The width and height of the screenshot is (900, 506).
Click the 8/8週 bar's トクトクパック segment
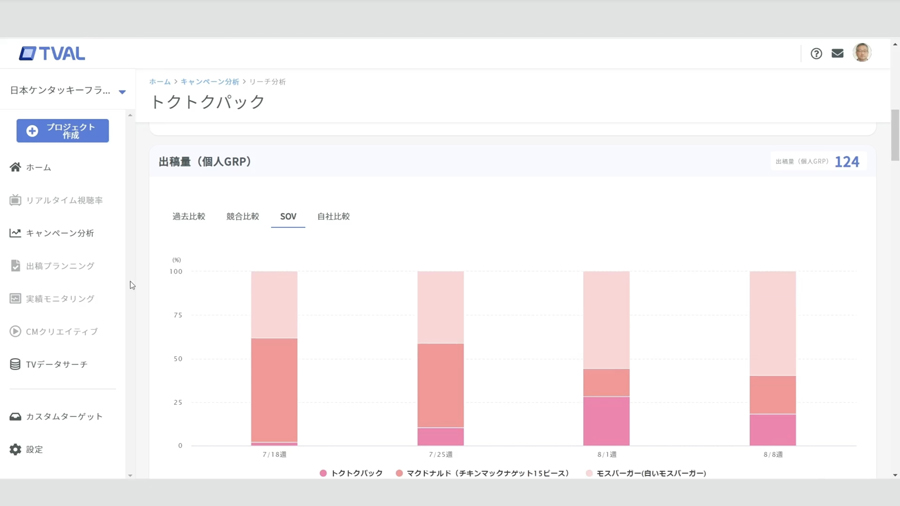pyautogui.click(x=773, y=430)
